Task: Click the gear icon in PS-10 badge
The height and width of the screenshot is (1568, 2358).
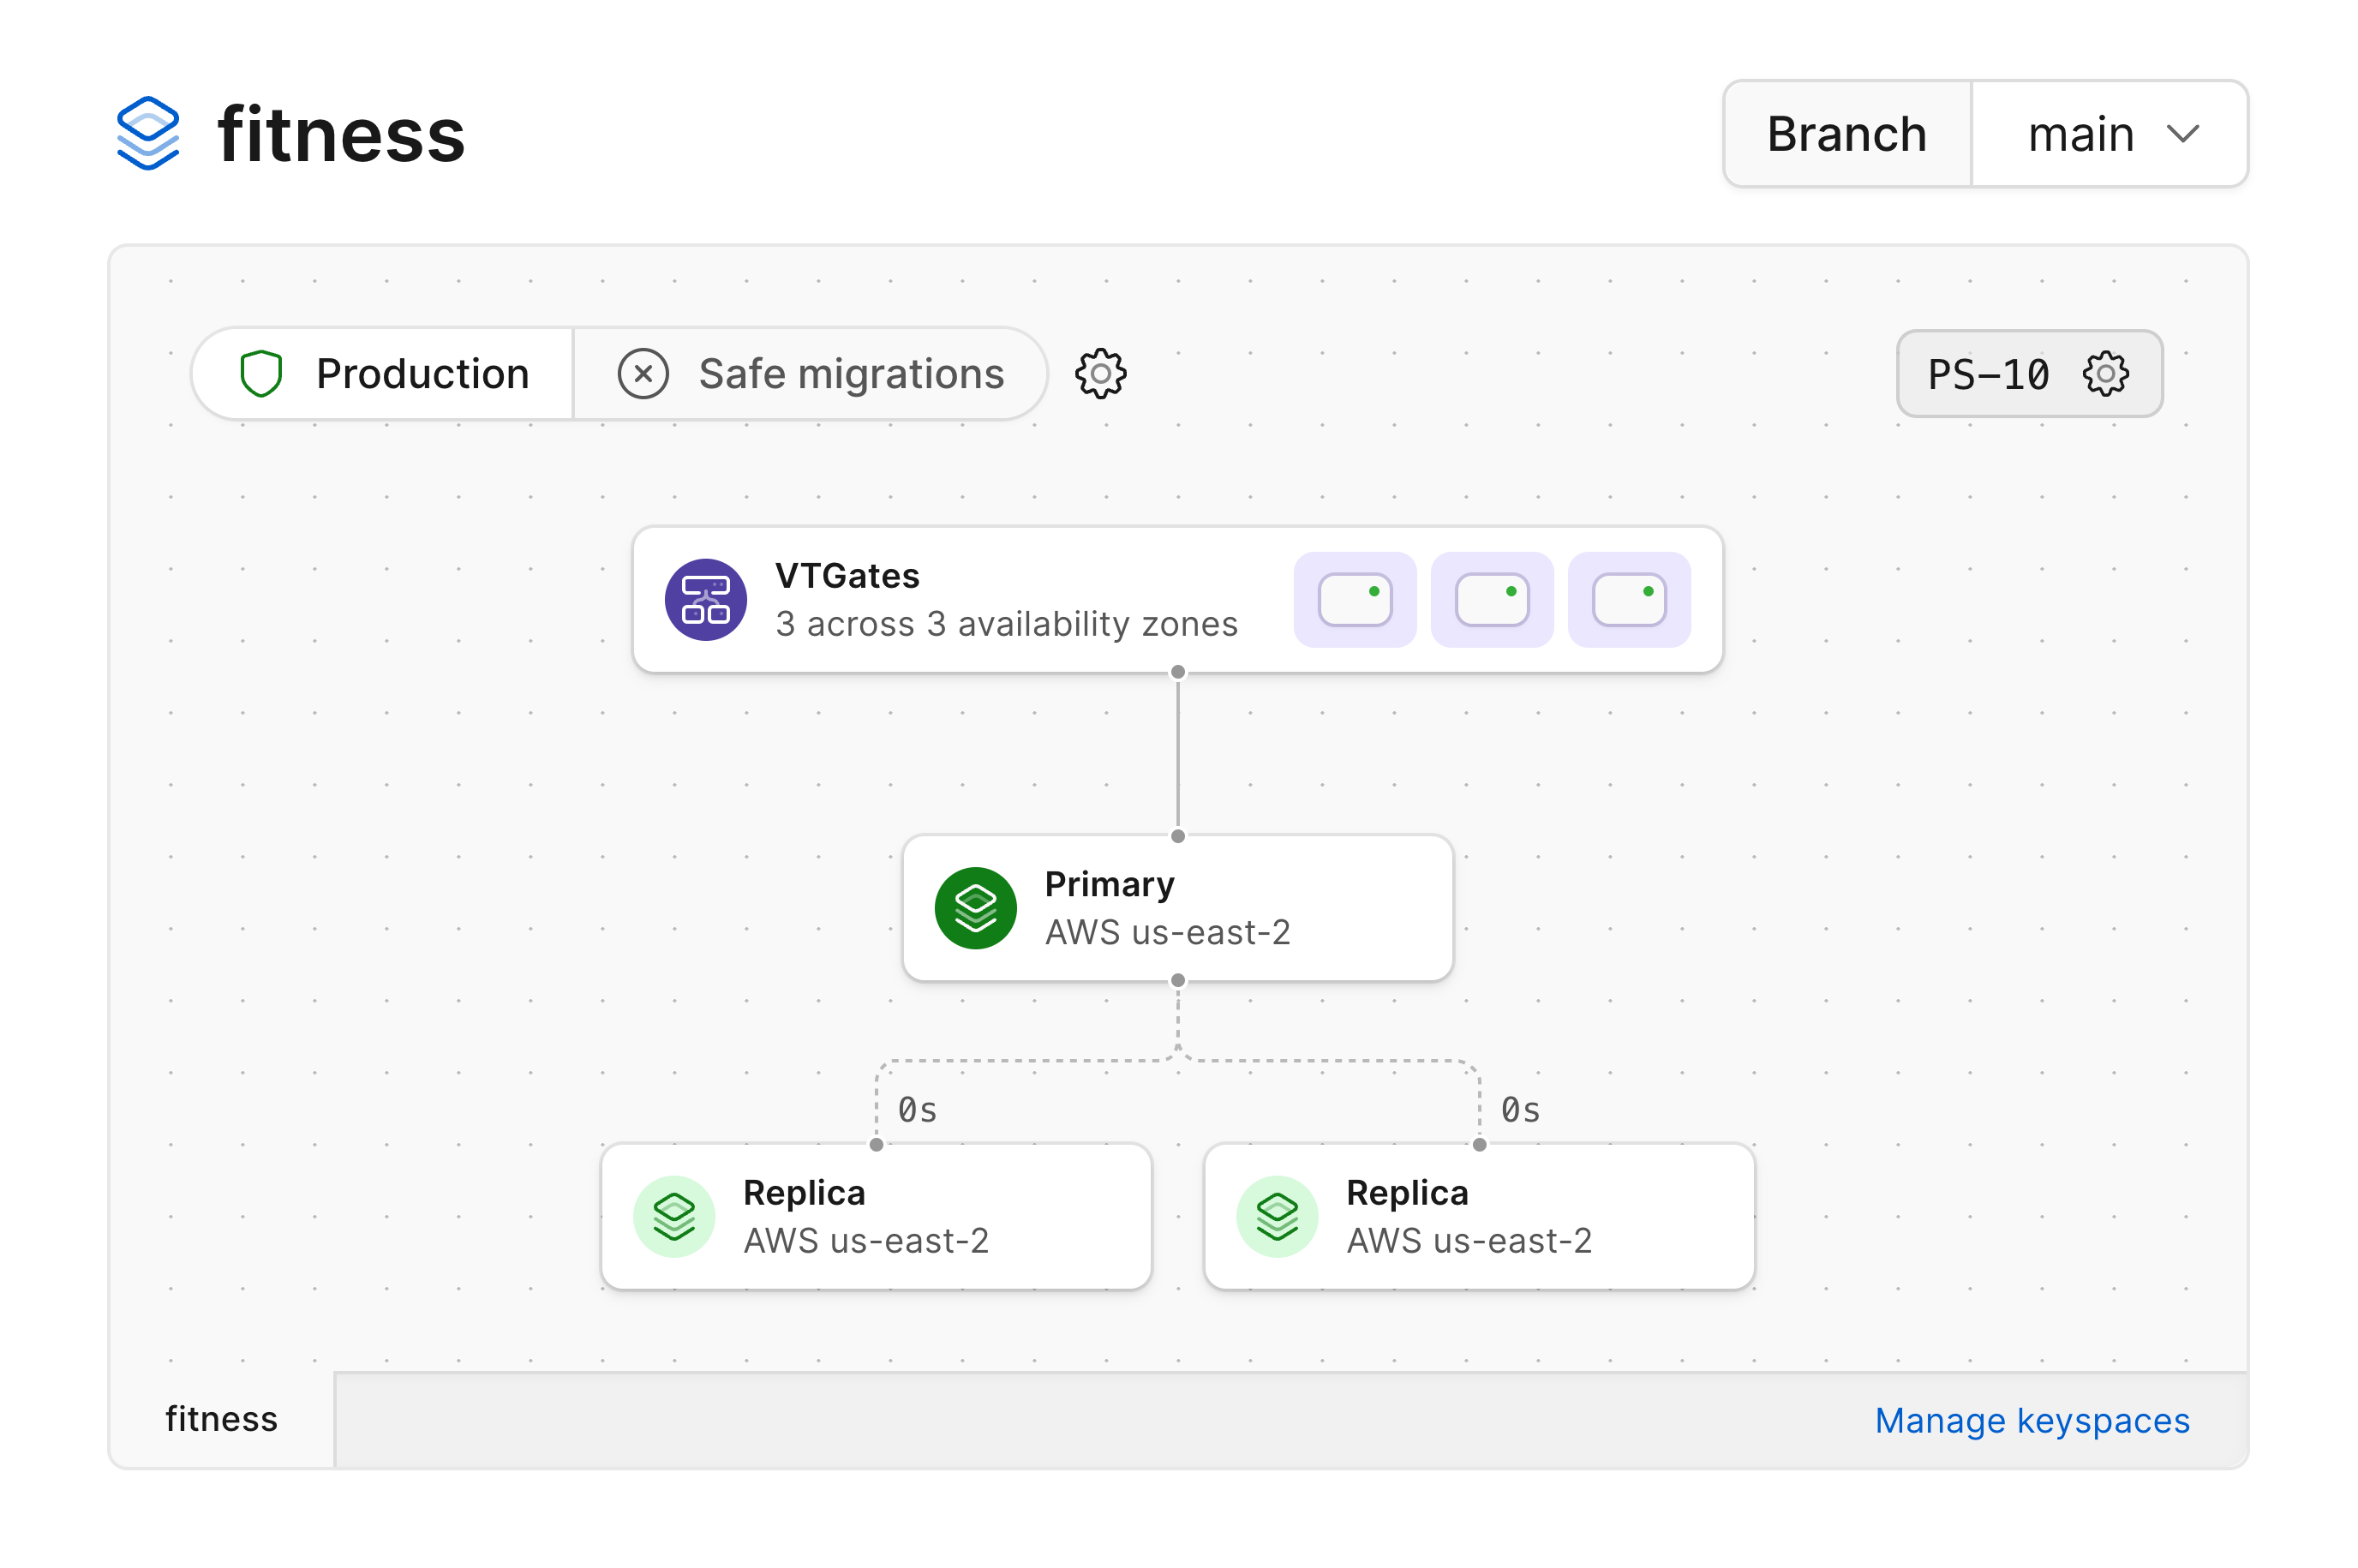Action: tap(2105, 374)
